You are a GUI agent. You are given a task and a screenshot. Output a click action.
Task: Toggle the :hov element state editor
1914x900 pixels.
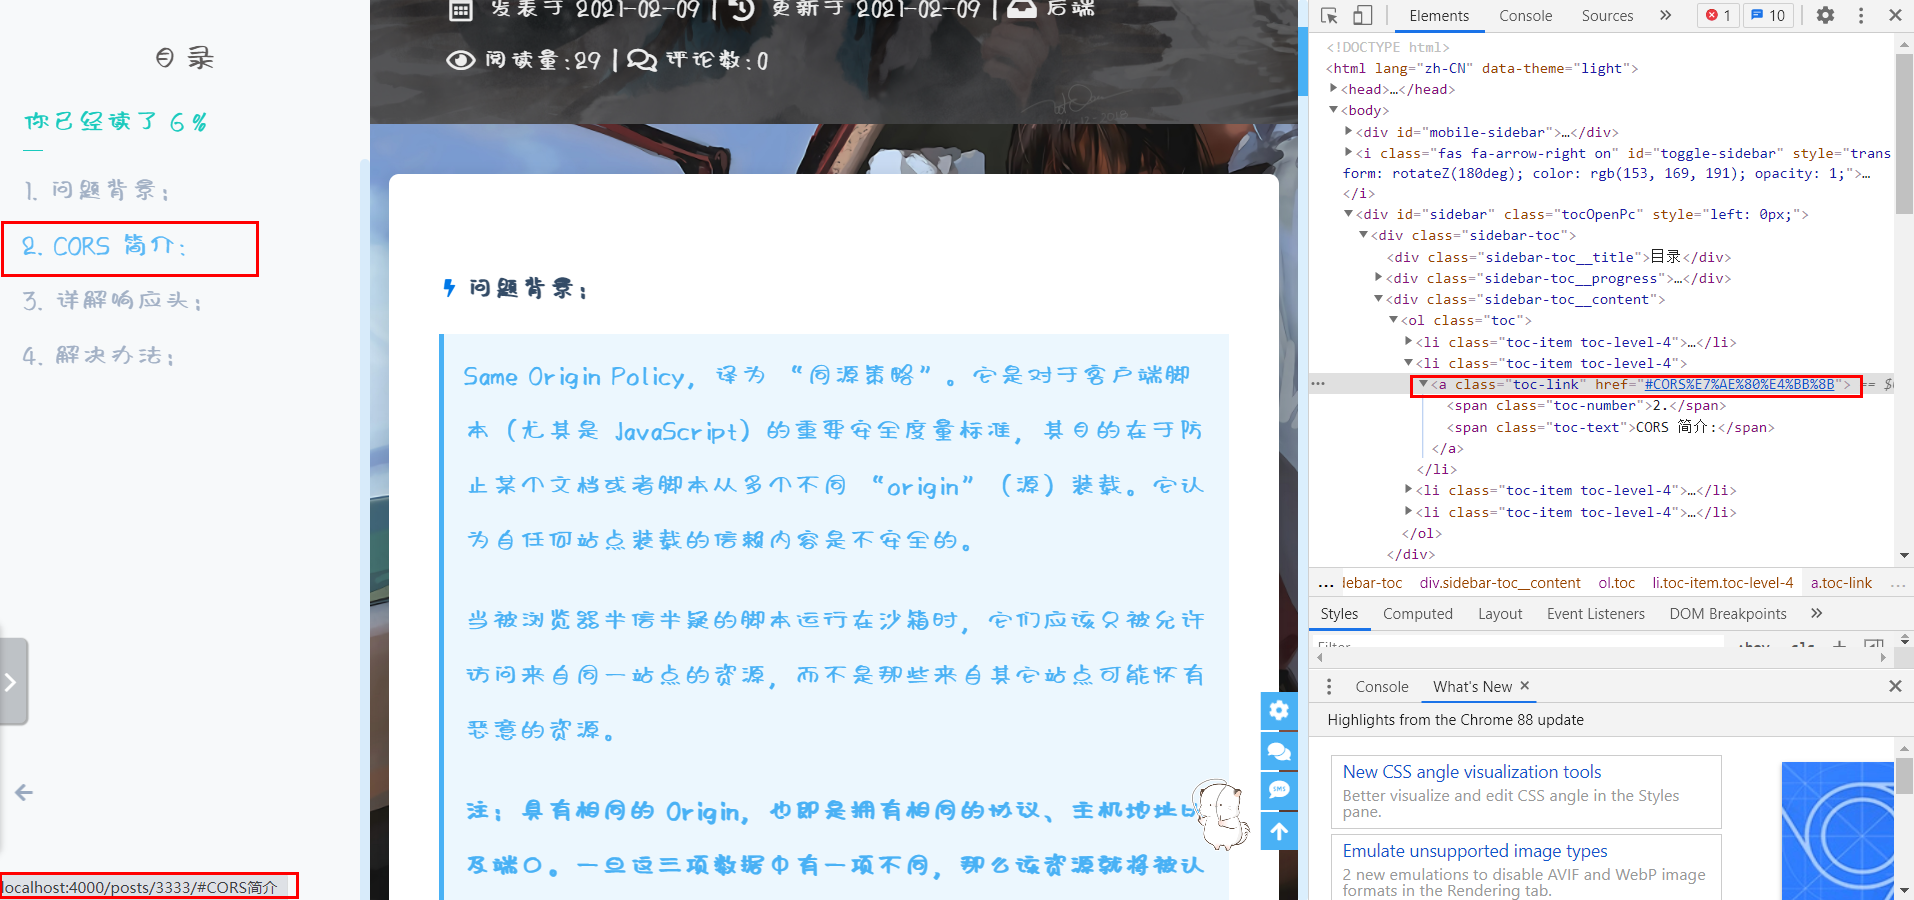click(1754, 646)
